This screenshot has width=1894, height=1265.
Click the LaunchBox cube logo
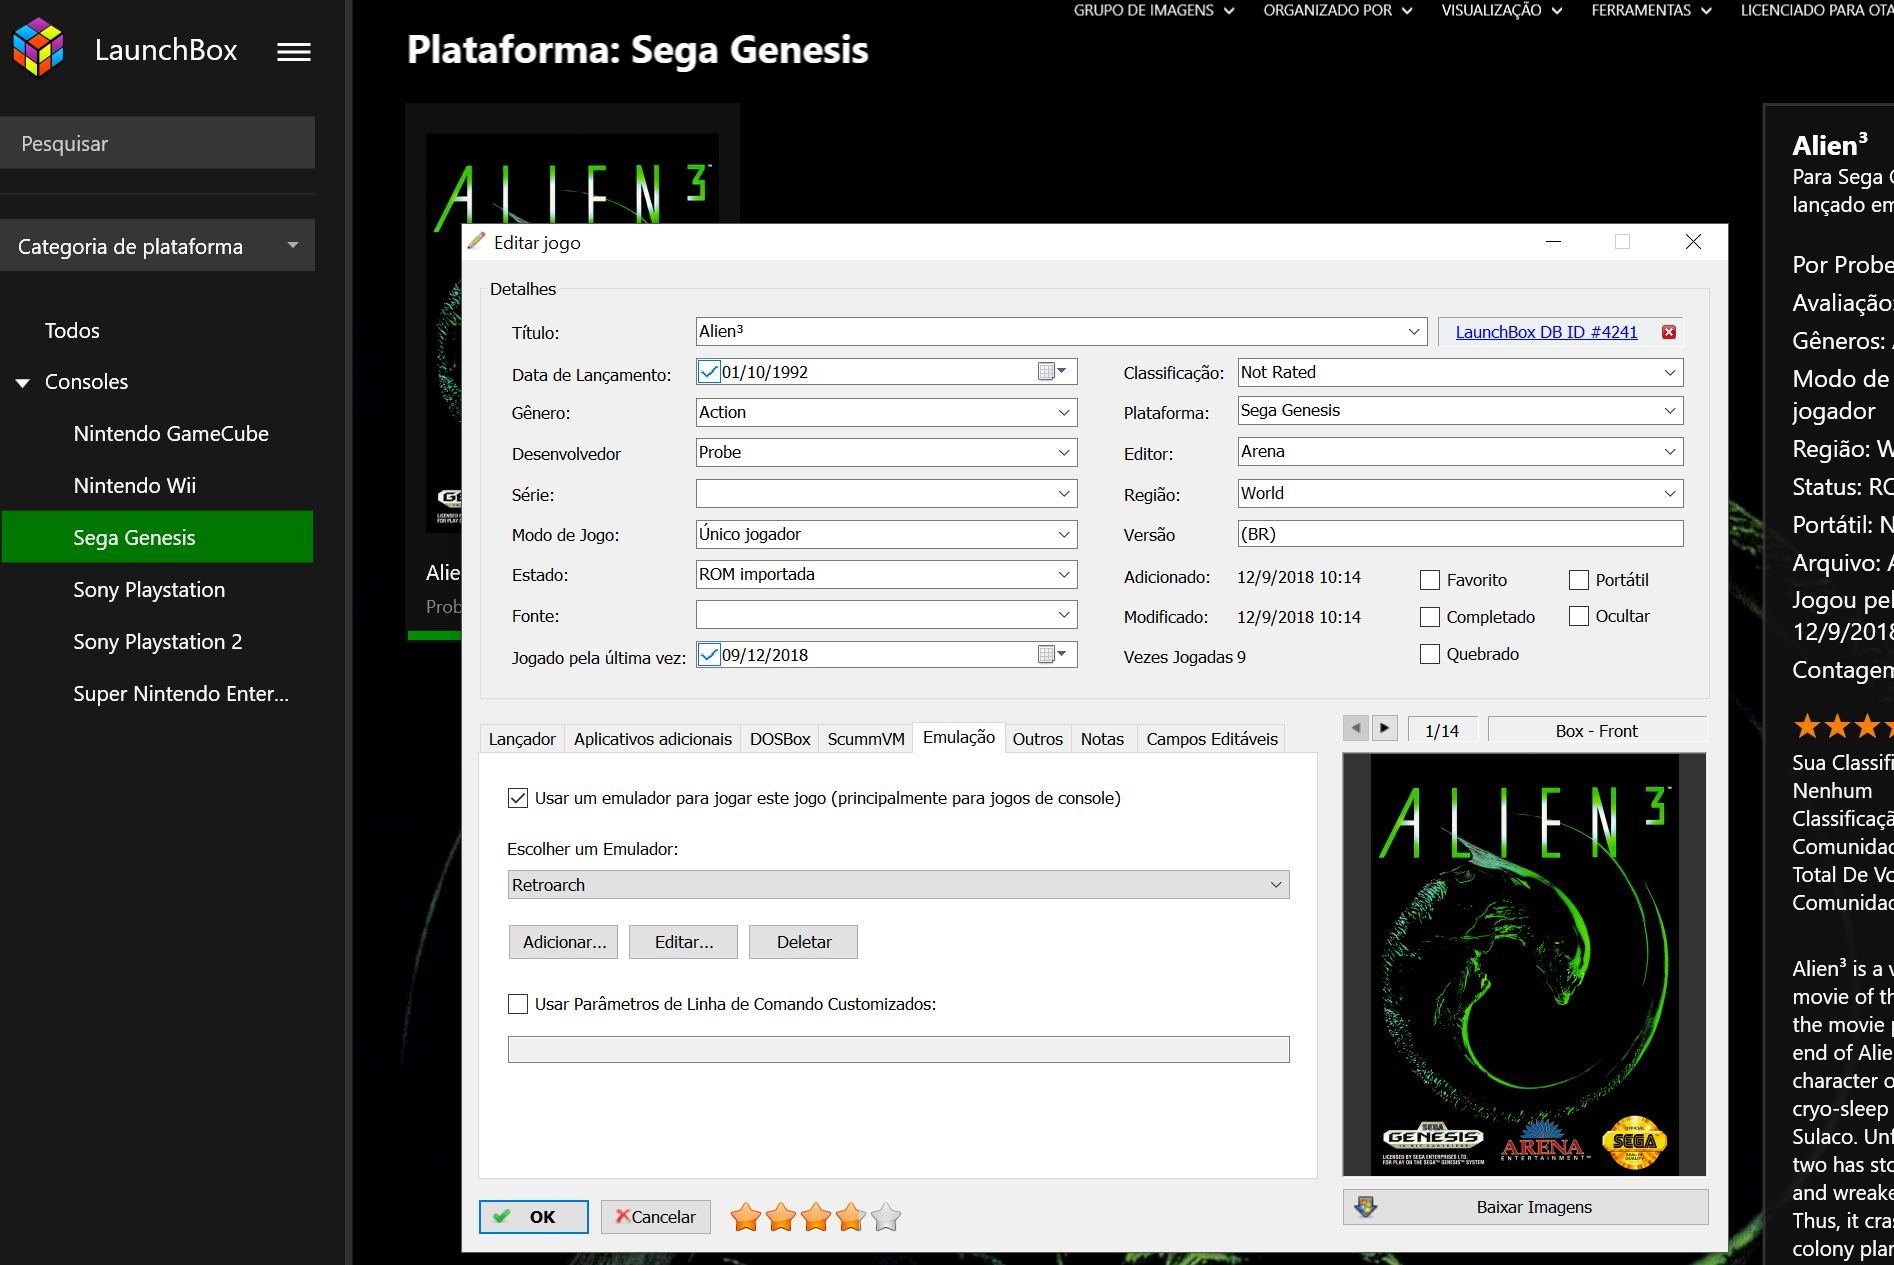(38, 48)
